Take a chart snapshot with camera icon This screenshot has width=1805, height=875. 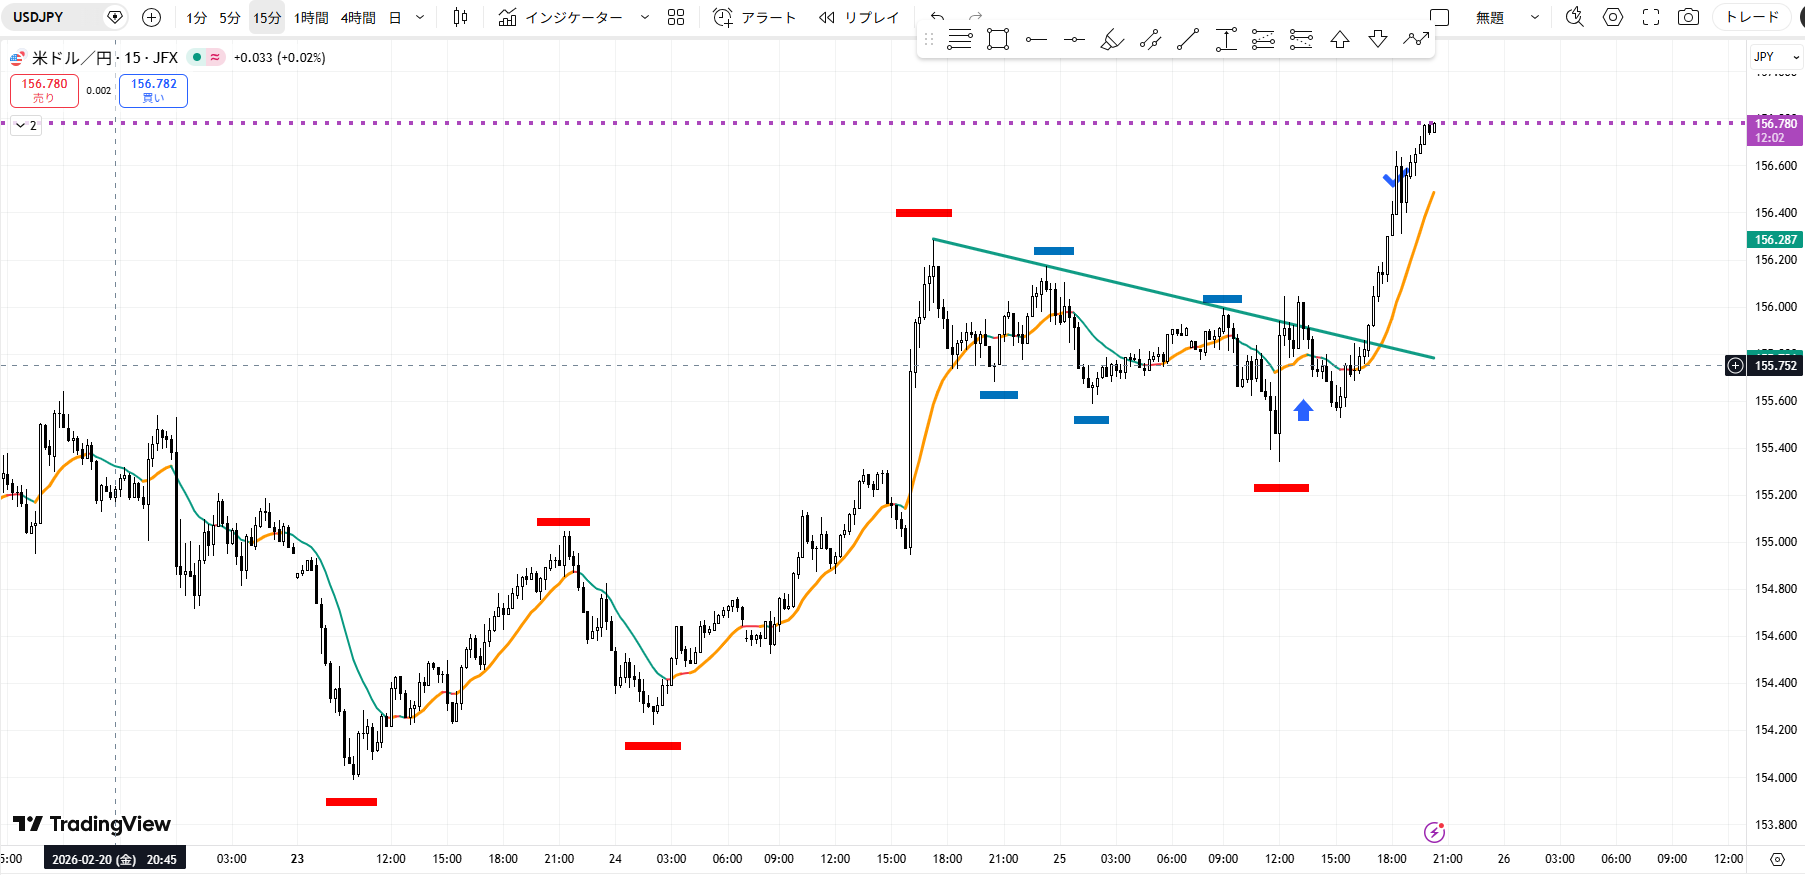[x=1688, y=17]
